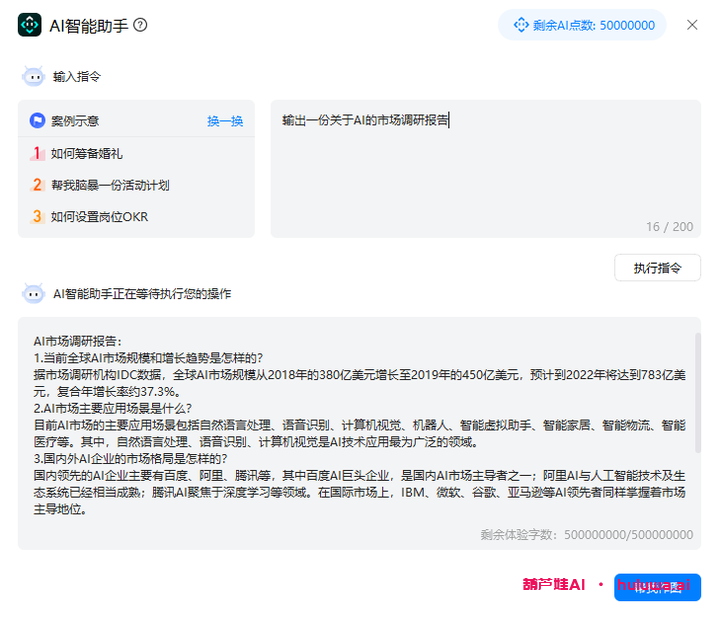The height and width of the screenshot is (620, 720).
Task: Select example 如何筹备婚礼
Action: [x=87, y=153]
